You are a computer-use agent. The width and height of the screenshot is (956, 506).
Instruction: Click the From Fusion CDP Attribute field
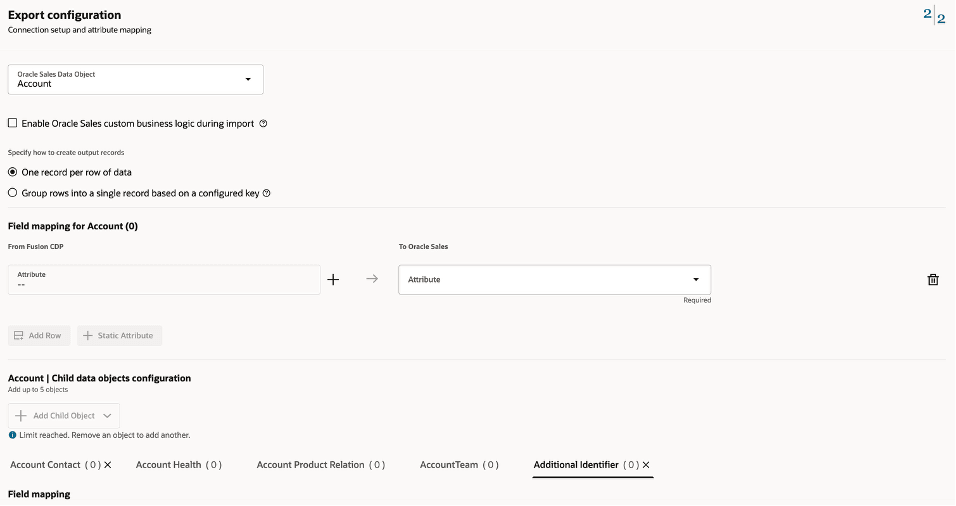(164, 280)
